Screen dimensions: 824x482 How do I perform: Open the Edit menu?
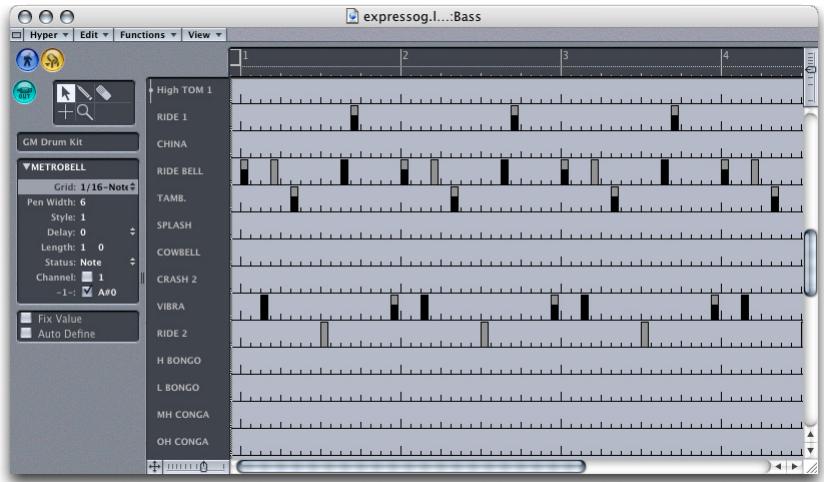tap(94, 35)
